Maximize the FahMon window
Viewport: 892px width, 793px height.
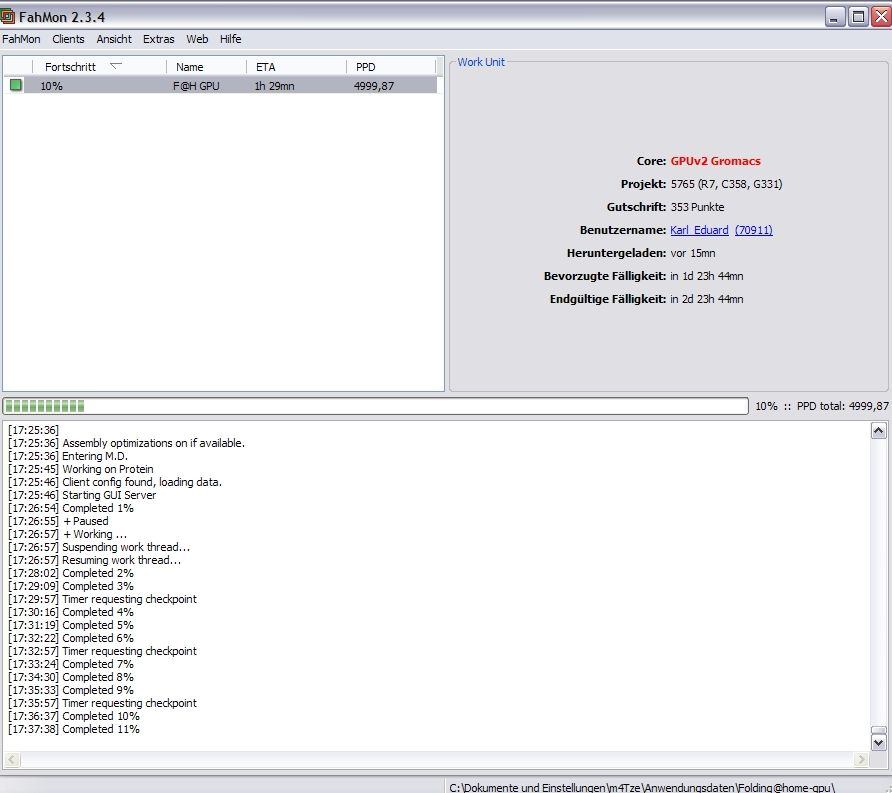pyautogui.click(x=858, y=16)
